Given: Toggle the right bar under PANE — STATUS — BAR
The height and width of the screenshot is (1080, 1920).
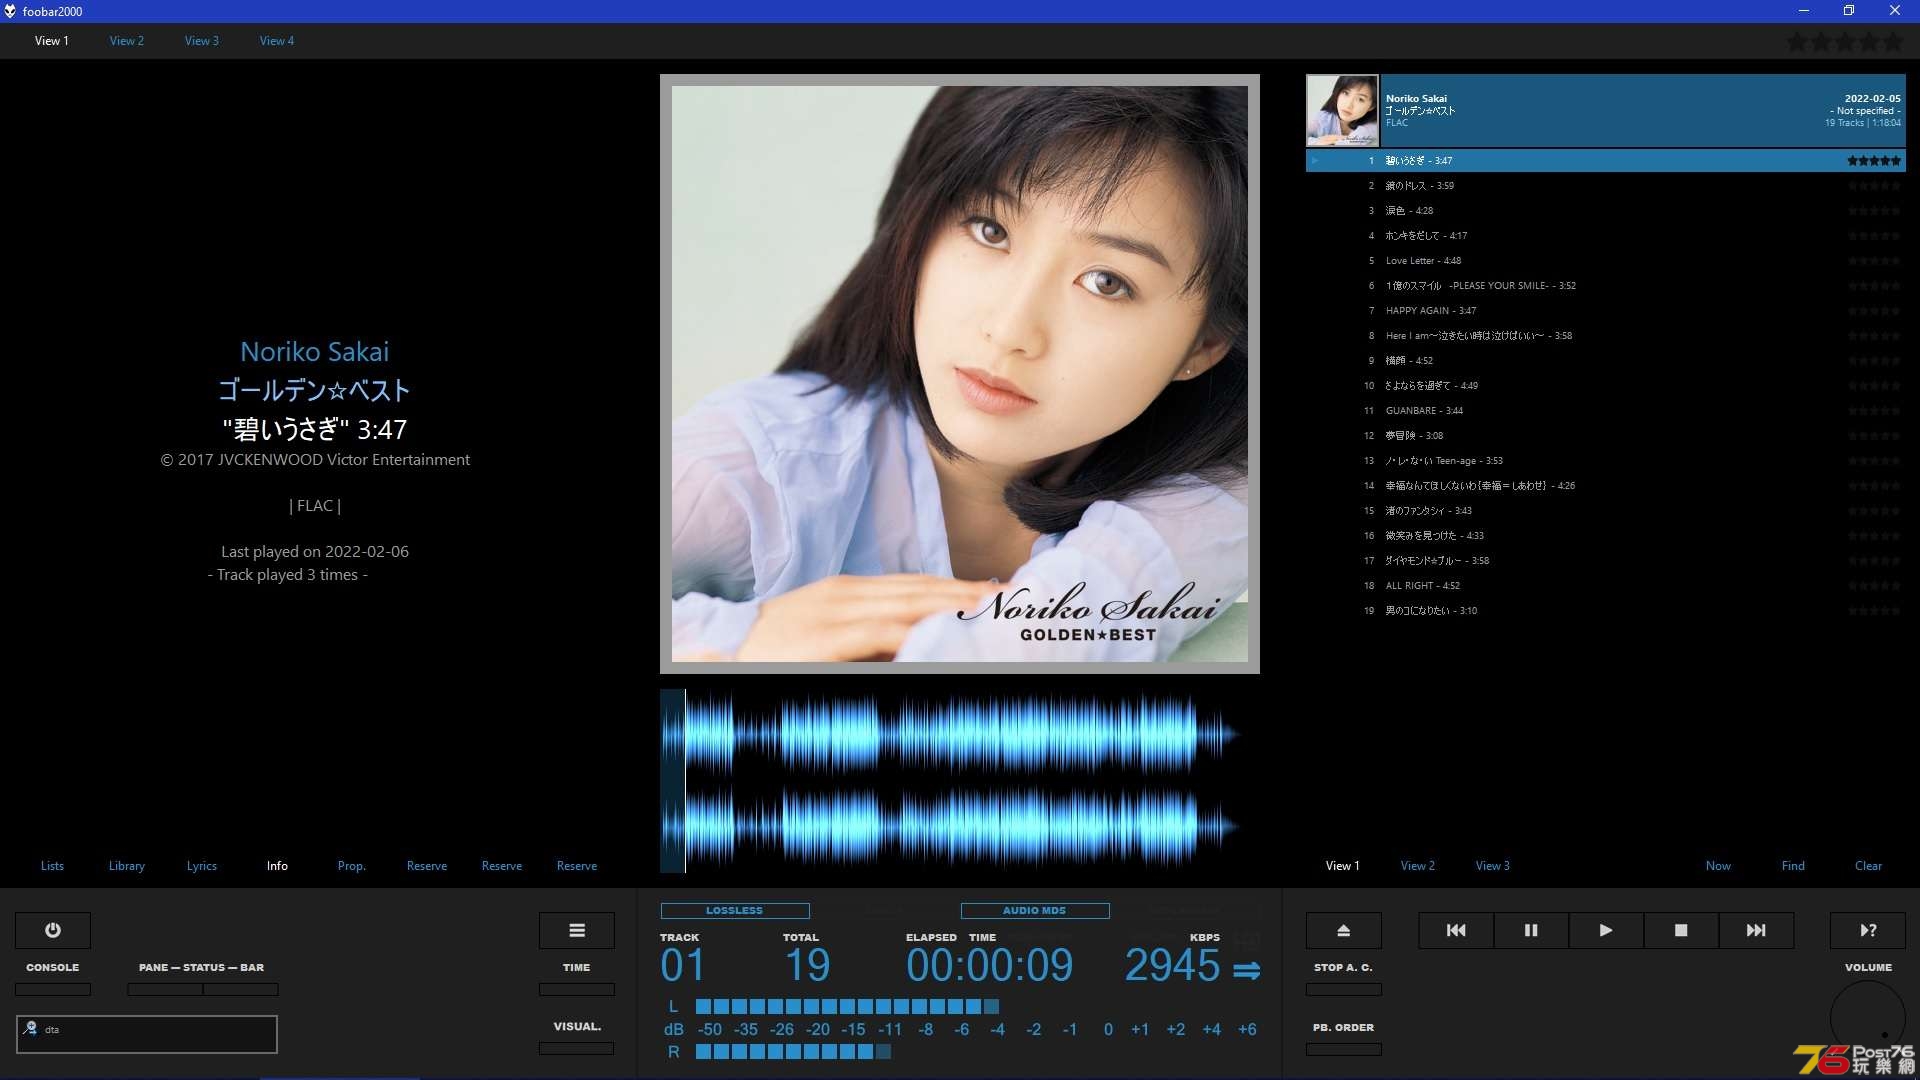Looking at the screenshot, I should [x=241, y=989].
